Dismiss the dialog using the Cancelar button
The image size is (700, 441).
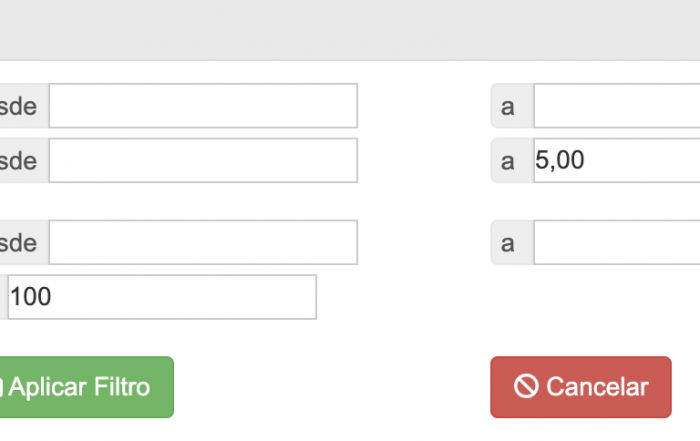point(581,387)
